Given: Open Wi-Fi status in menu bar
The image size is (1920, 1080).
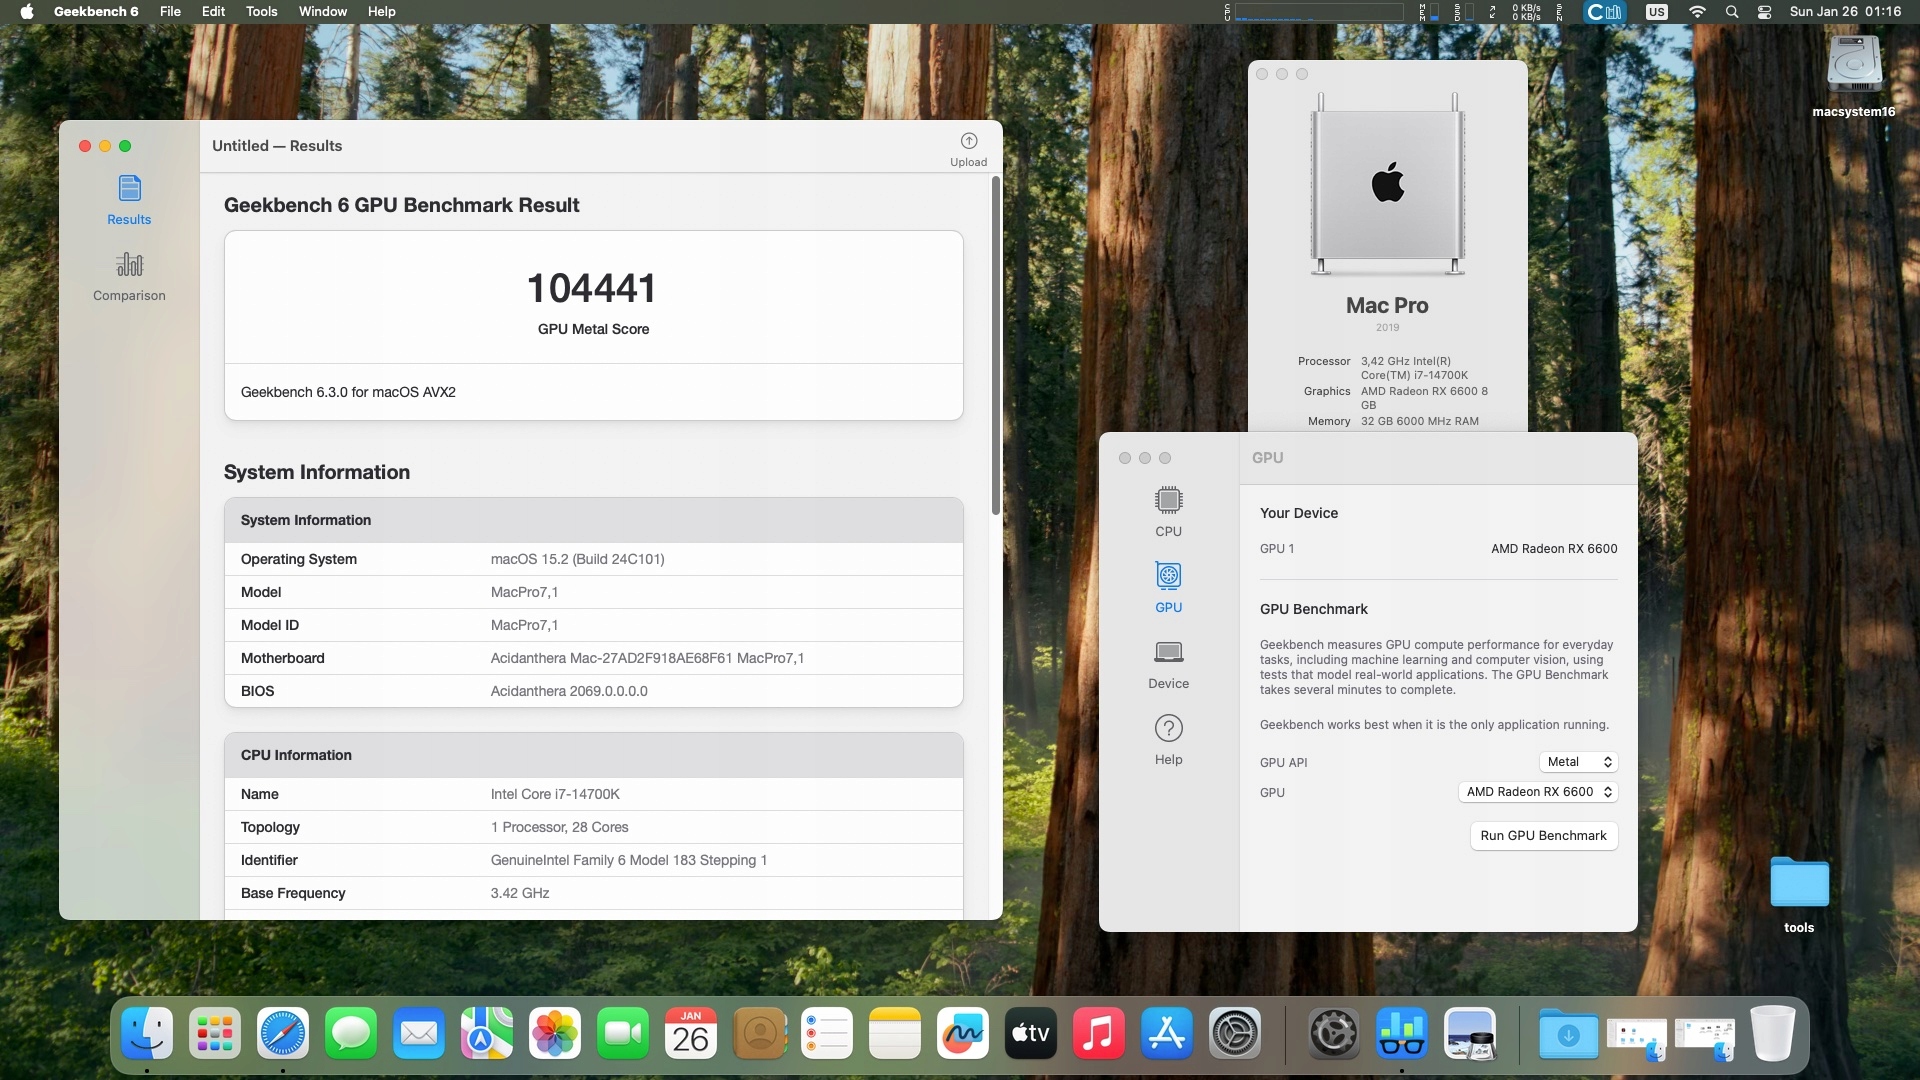Looking at the screenshot, I should click(1697, 12).
